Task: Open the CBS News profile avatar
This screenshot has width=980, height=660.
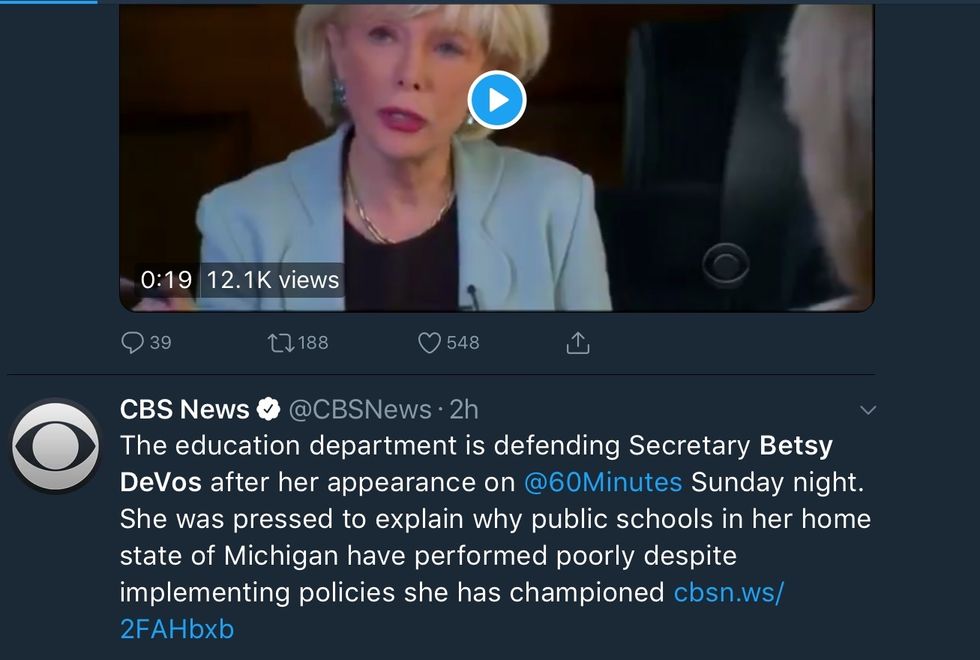Action: [55, 444]
